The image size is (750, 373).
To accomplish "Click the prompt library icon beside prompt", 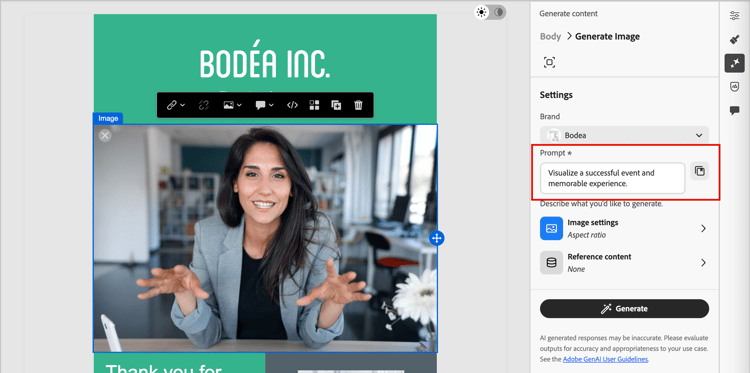I will [700, 171].
